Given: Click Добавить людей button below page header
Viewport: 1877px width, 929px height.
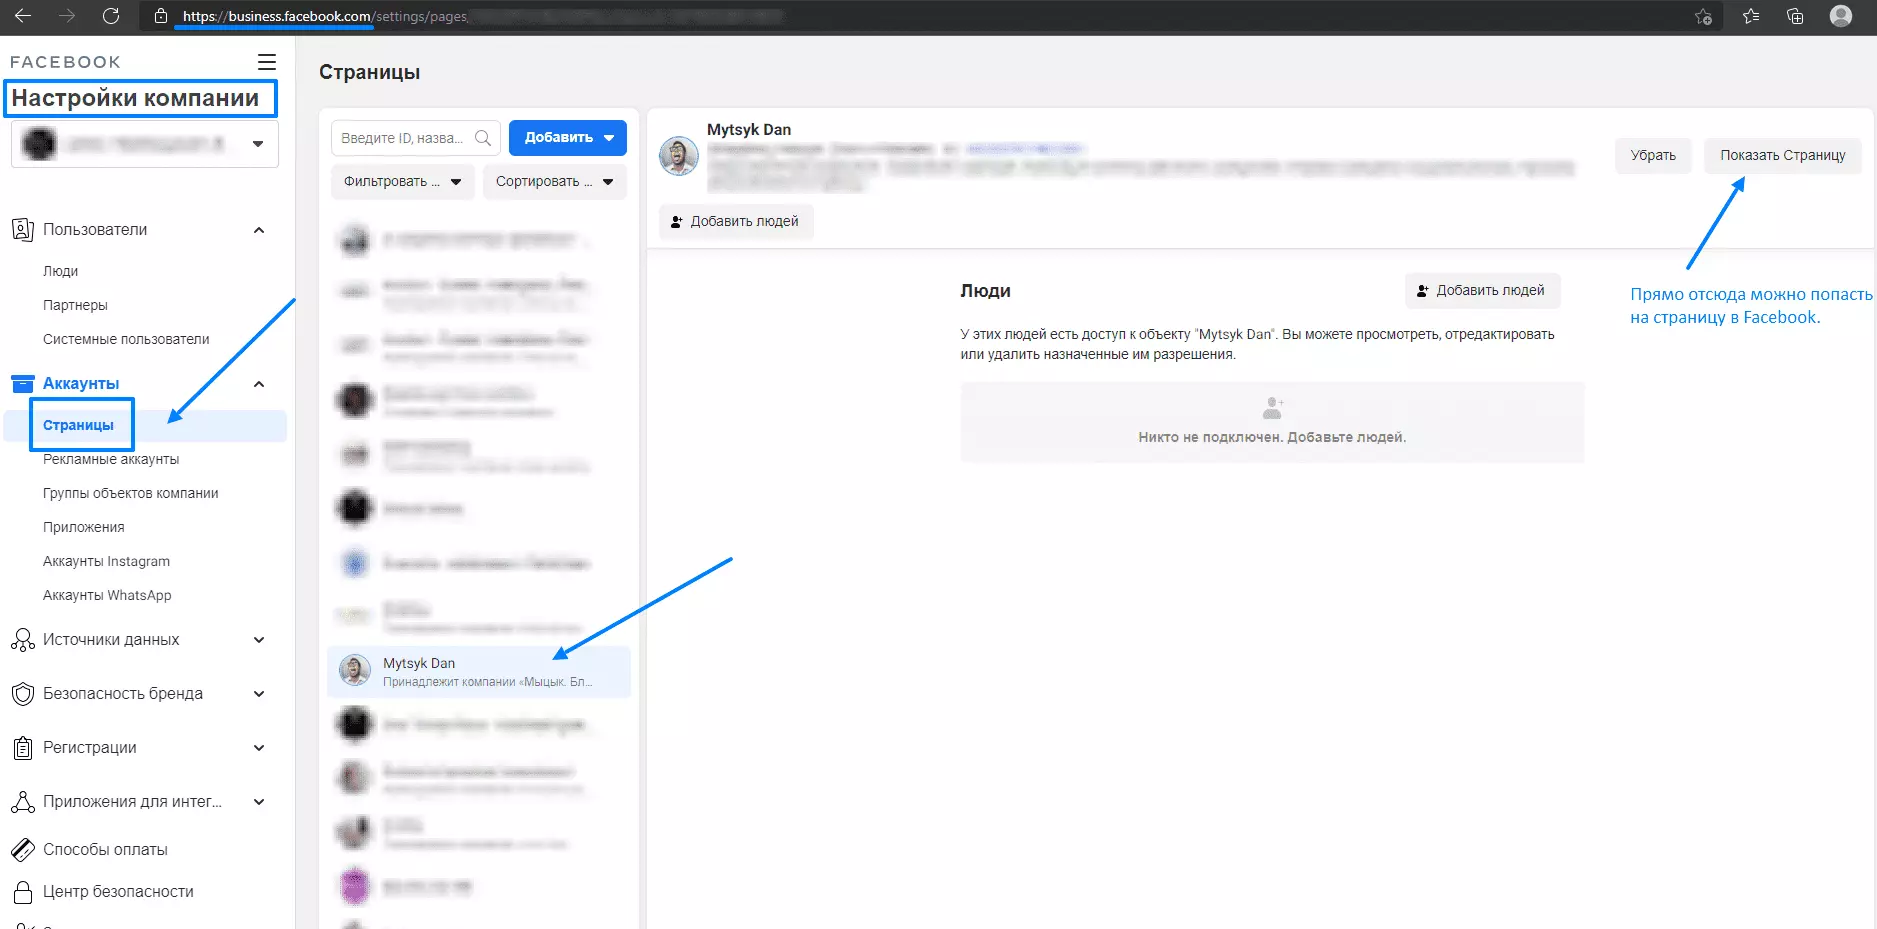Looking at the screenshot, I should pos(736,222).
